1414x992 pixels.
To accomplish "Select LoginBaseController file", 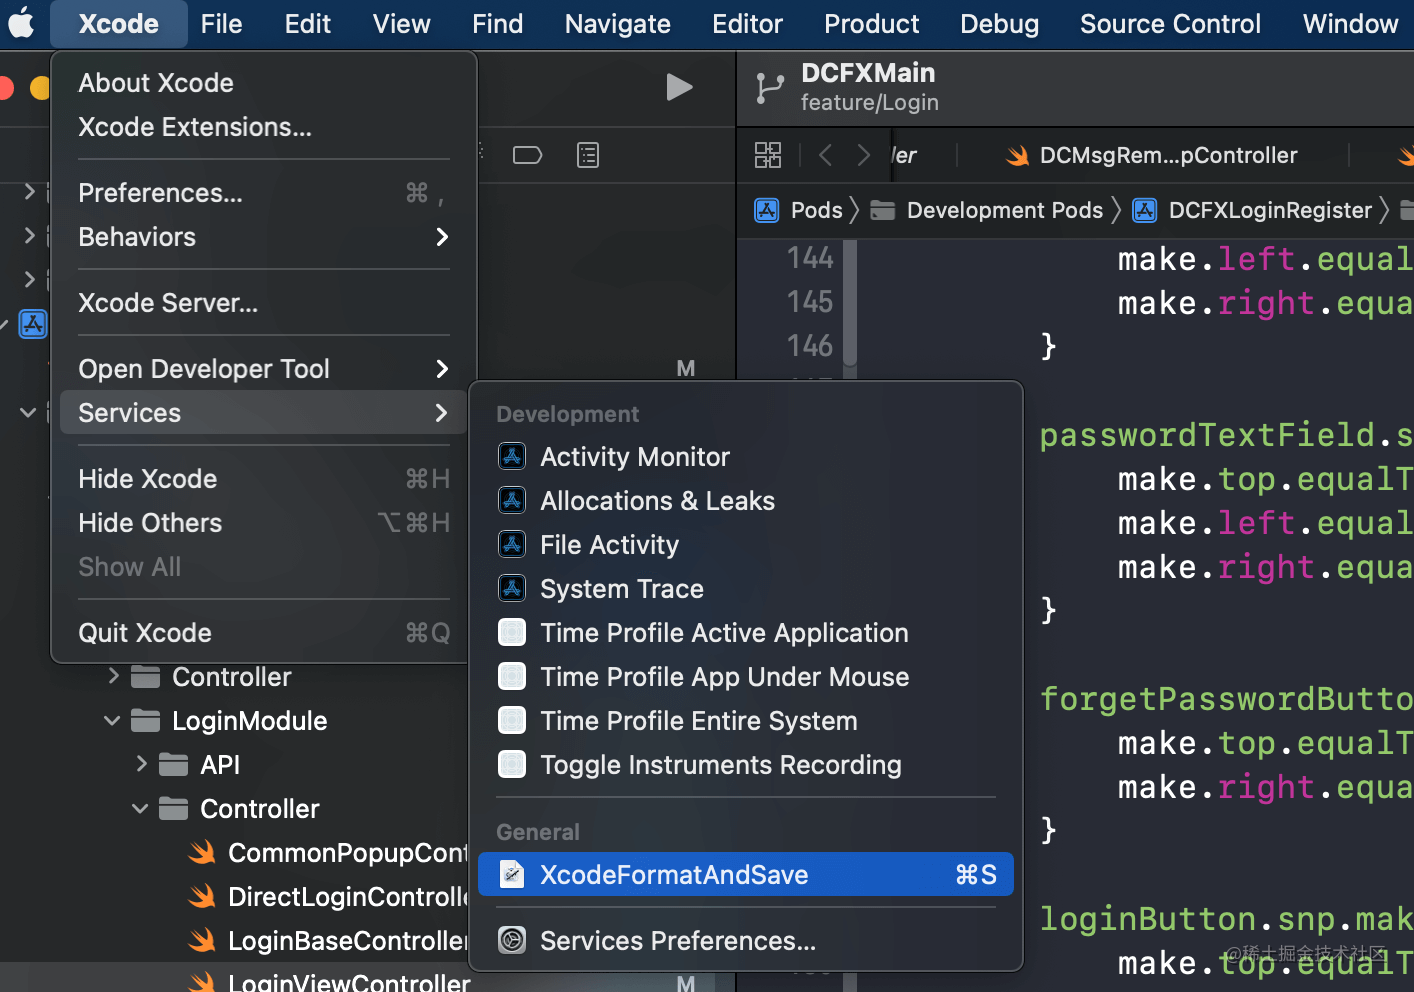I will [x=348, y=941].
